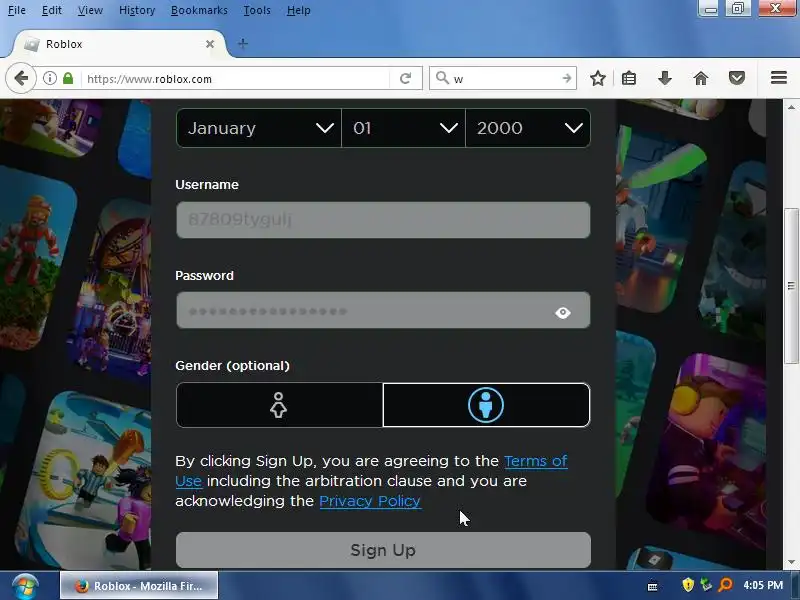Click the Password label text
Image resolution: width=800 pixels, height=600 pixels.
tap(204, 276)
